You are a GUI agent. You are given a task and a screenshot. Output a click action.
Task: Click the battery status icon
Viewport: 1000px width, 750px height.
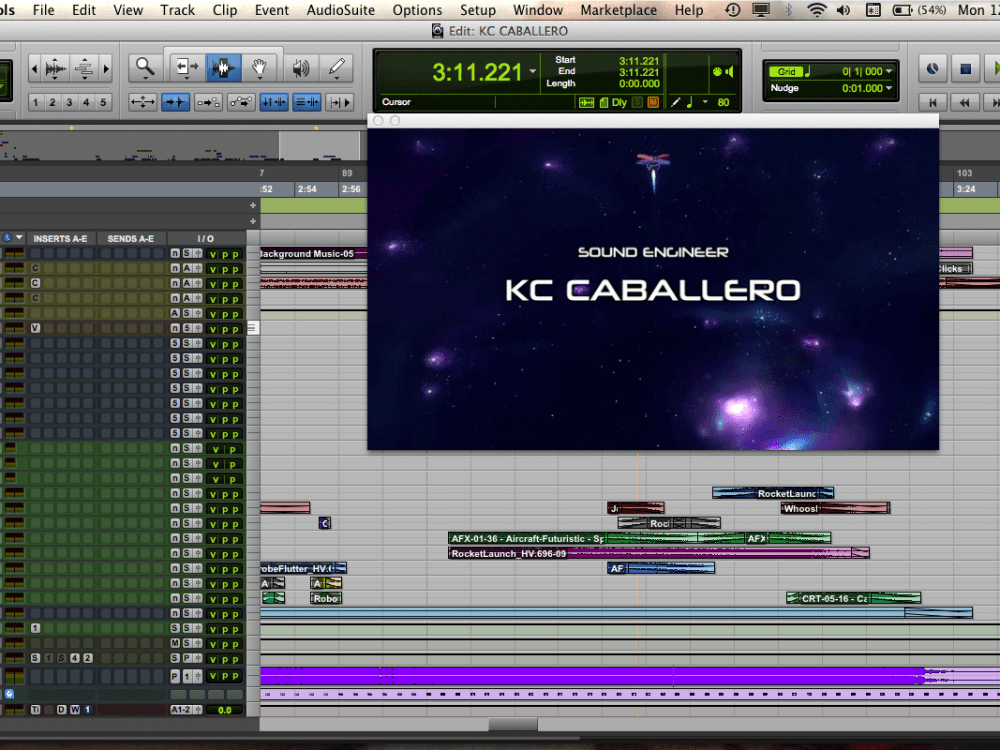coord(902,10)
